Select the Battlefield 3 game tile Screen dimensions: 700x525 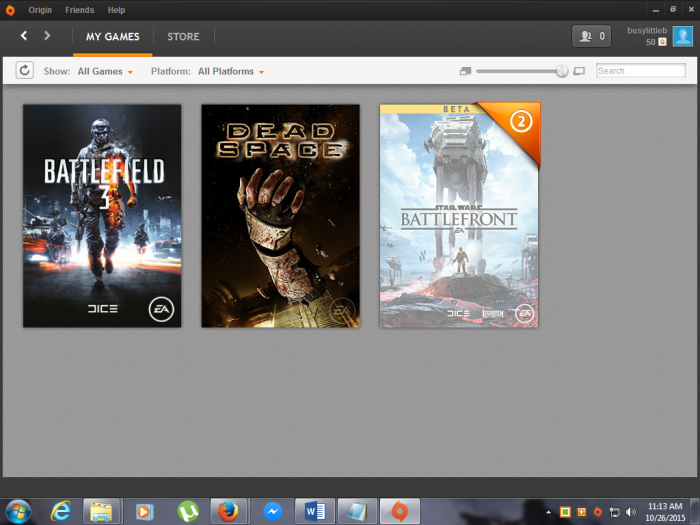[102, 216]
